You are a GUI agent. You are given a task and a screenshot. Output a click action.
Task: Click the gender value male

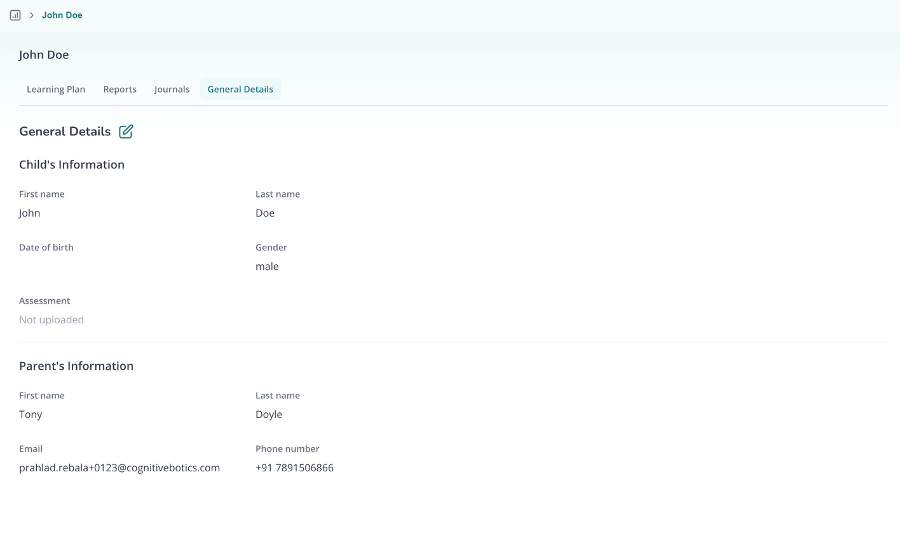pyautogui.click(x=267, y=267)
